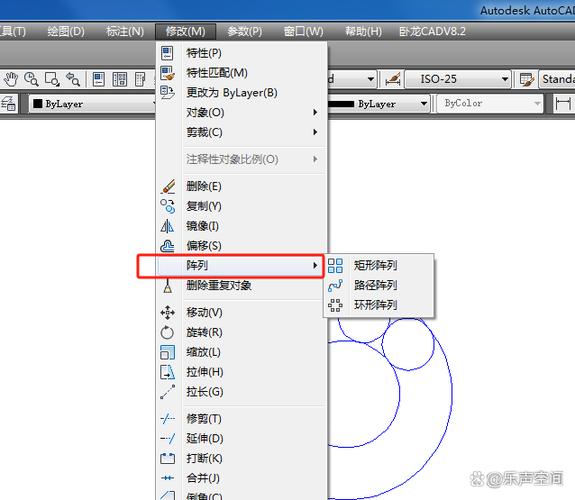The width and height of the screenshot is (575, 500).
Task: Choose 旋转(R) rotate command
Action: [x=241, y=332]
